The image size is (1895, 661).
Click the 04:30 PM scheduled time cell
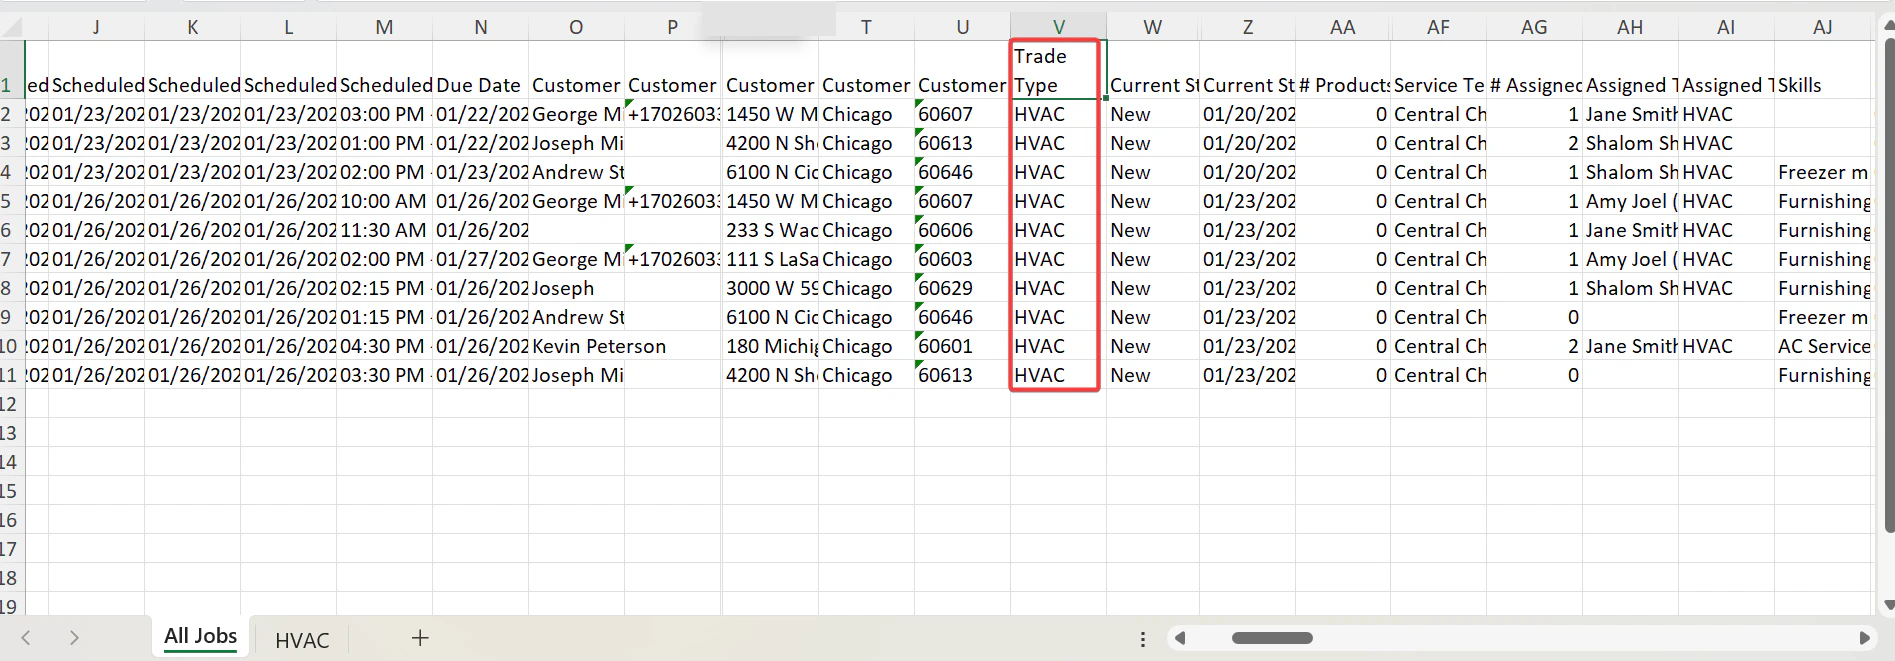pos(384,346)
